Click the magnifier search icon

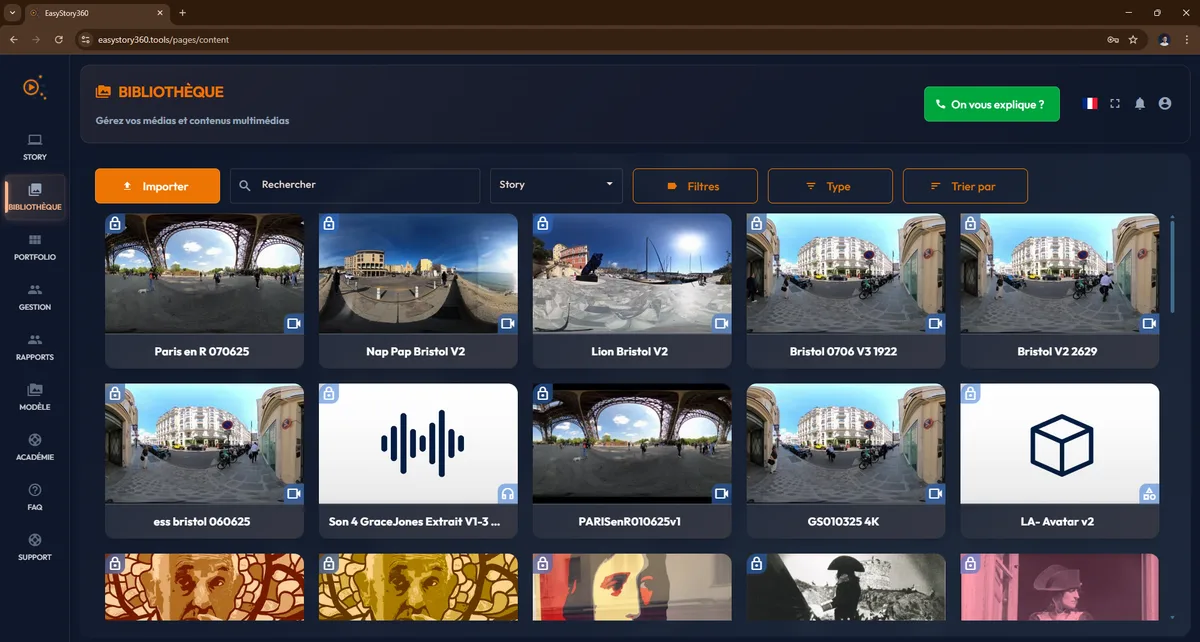(245, 186)
